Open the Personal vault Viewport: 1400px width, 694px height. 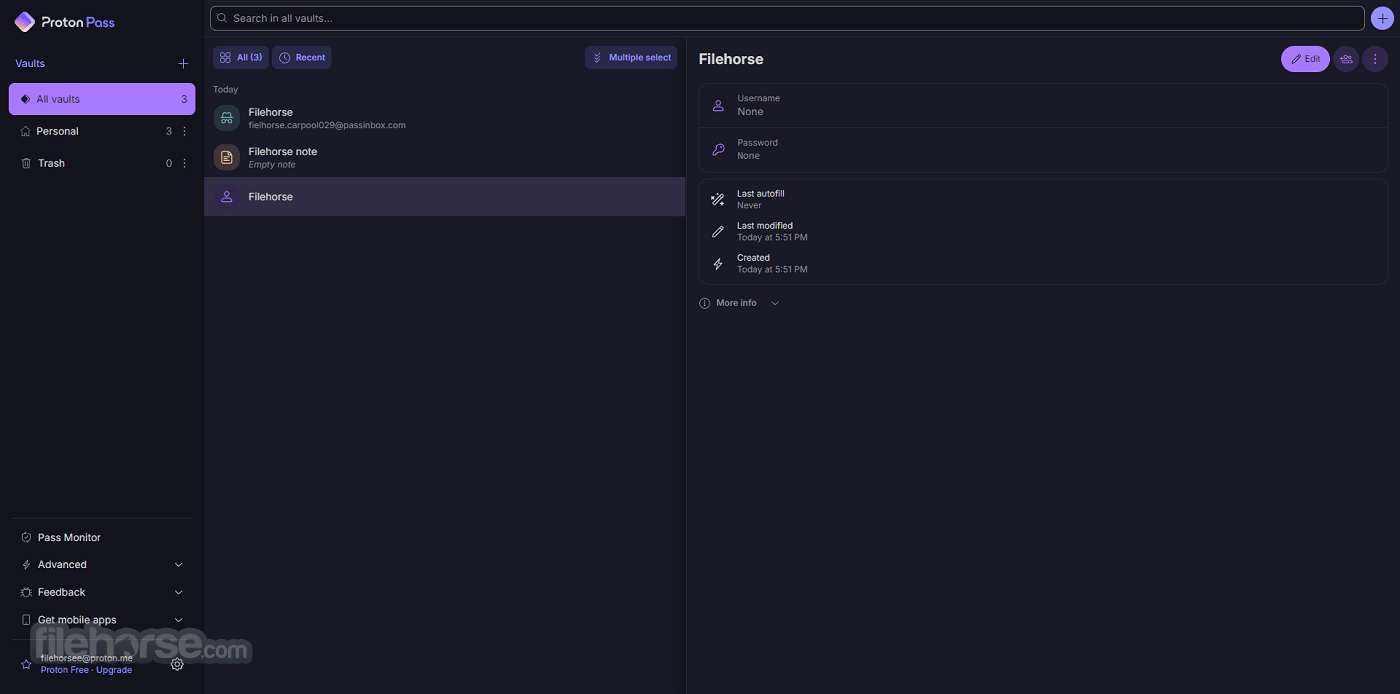pyautogui.click(x=57, y=131)
